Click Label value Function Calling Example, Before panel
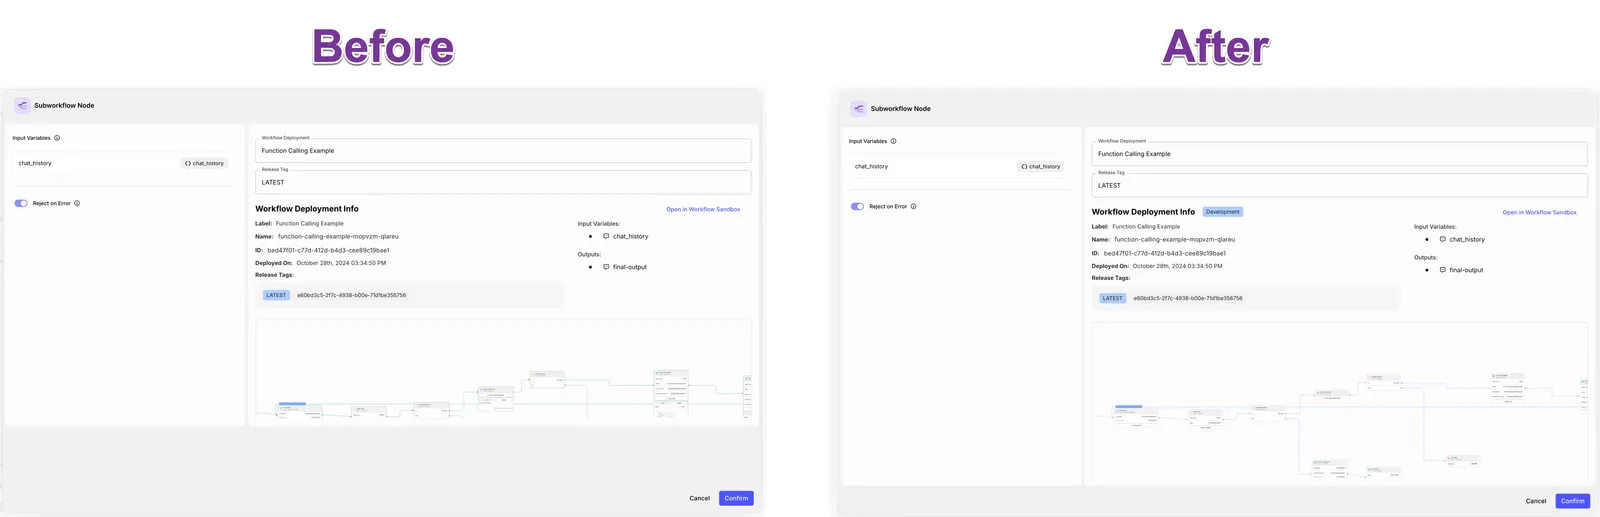Screen dimensions: 1600x517 [x=309, y=224]
